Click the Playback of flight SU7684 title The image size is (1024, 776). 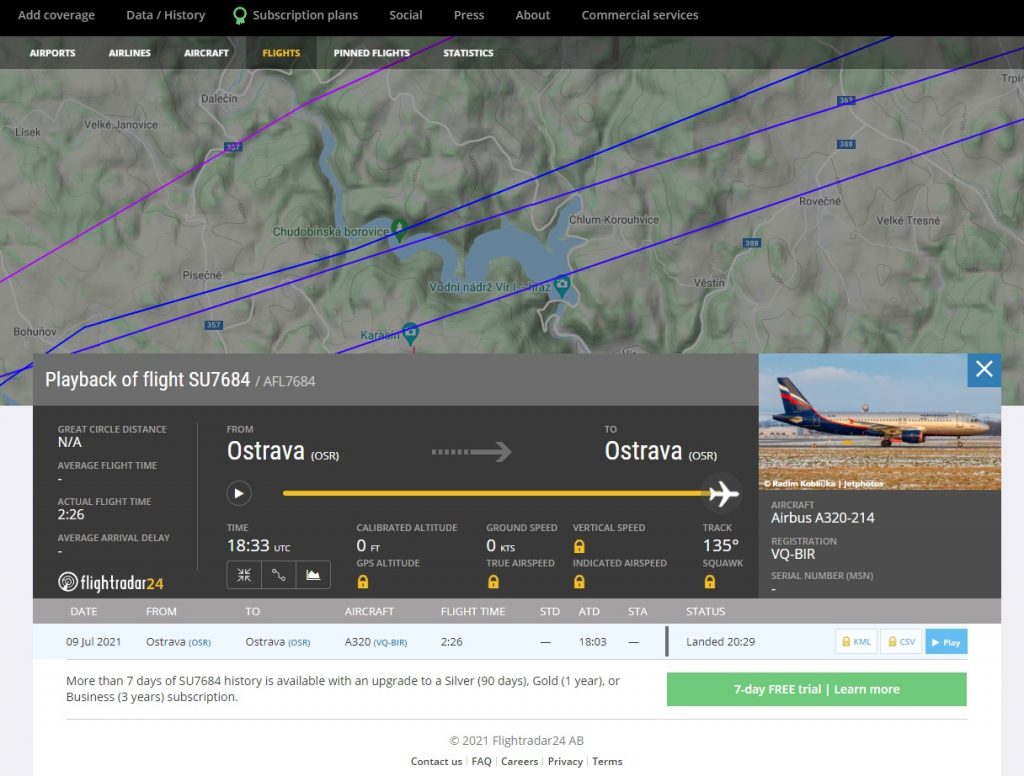click(x=148, y=380)
